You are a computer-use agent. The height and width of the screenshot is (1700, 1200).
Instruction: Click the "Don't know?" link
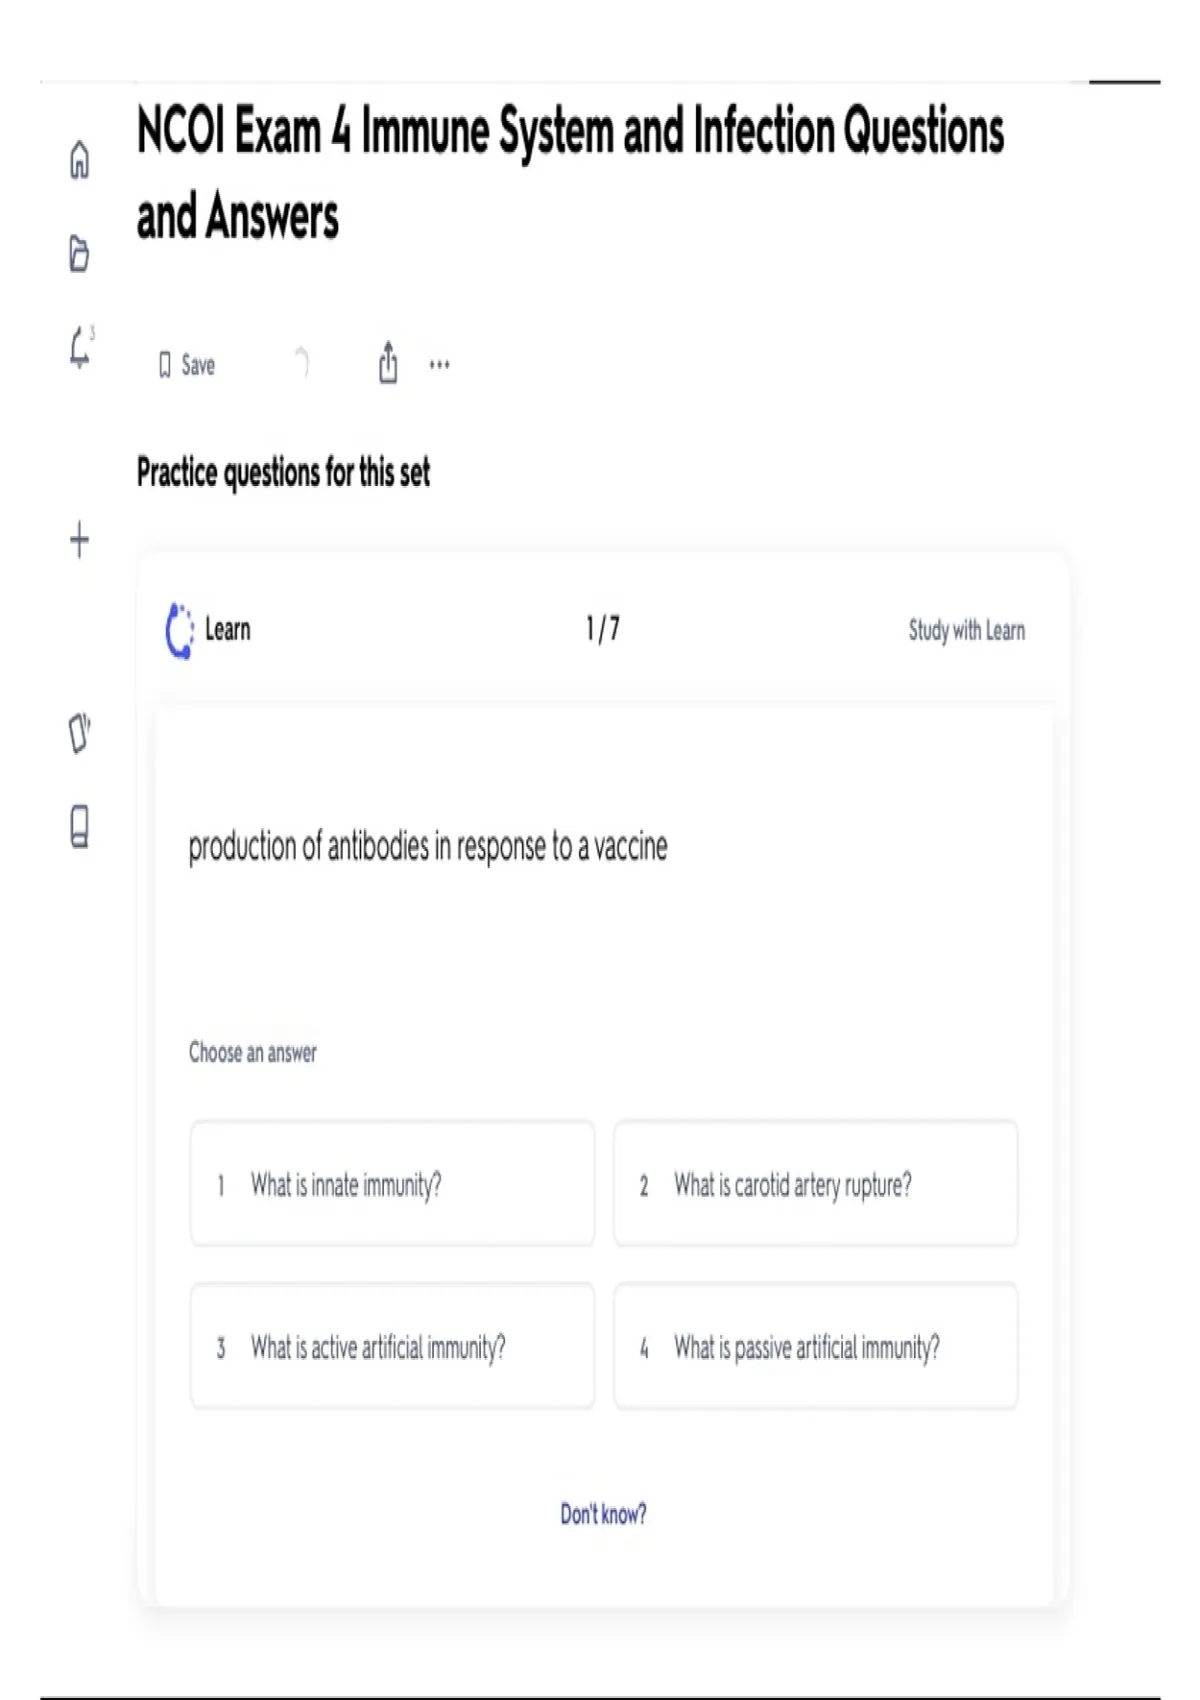coord(603,1514)
